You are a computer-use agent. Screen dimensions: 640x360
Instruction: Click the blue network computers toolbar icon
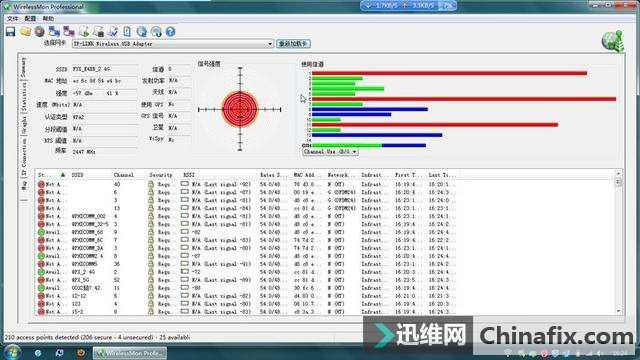(x=54, y=31)
